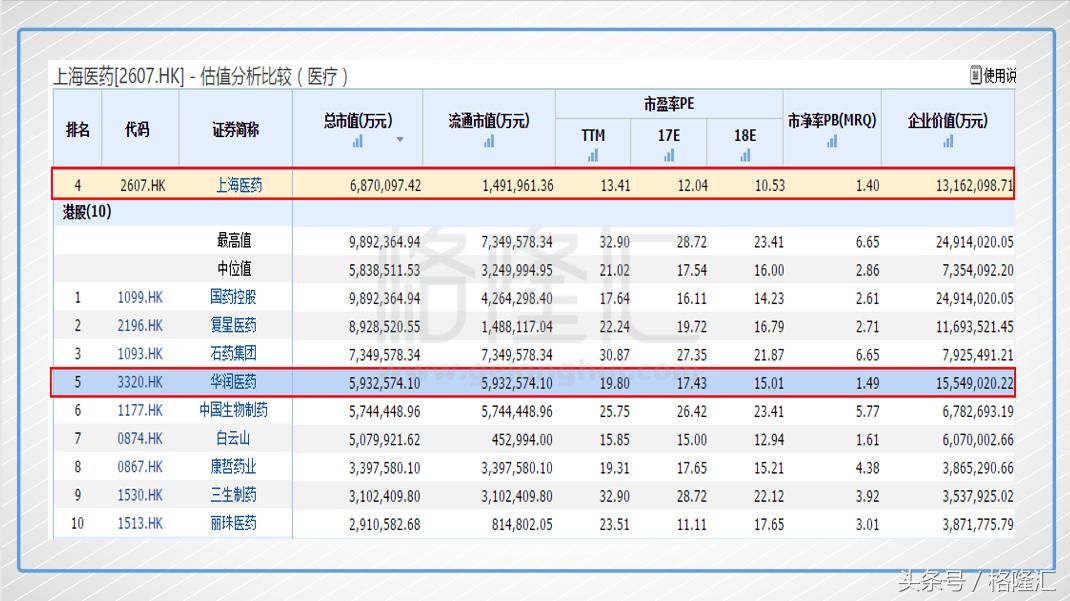
Task: Open 石药集团 security name link
Action: click(x=233, y=353)
